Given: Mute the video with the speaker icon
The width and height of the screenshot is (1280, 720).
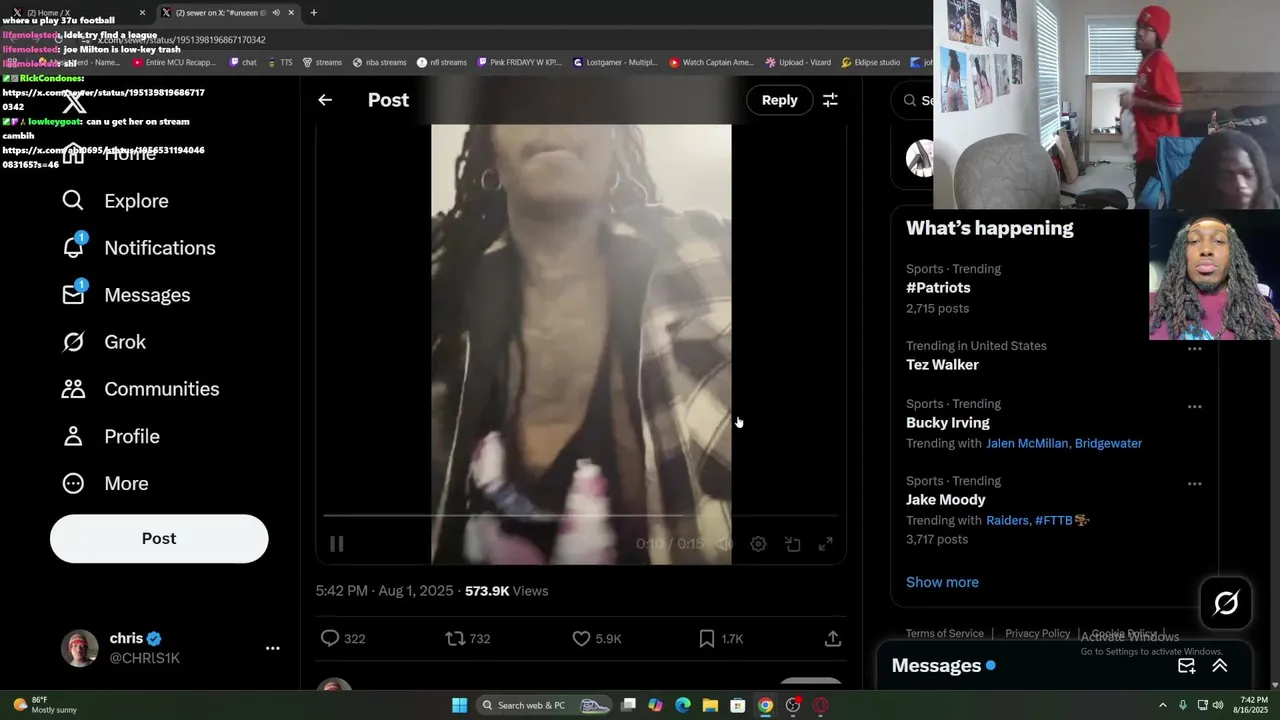Looking at the screenshot, I should pyautogui.click(x=724, y=544).
